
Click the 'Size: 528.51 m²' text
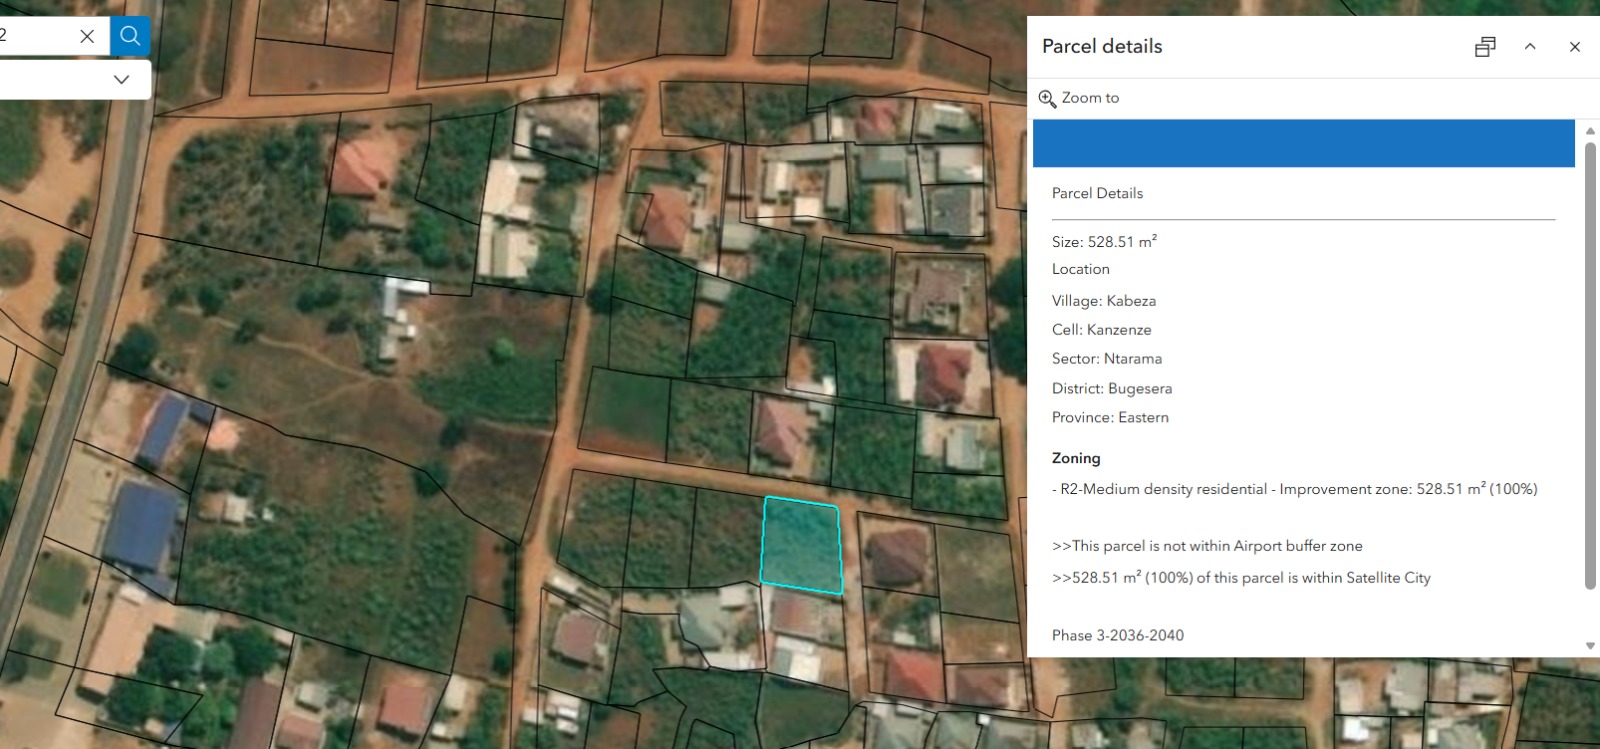1104,241
